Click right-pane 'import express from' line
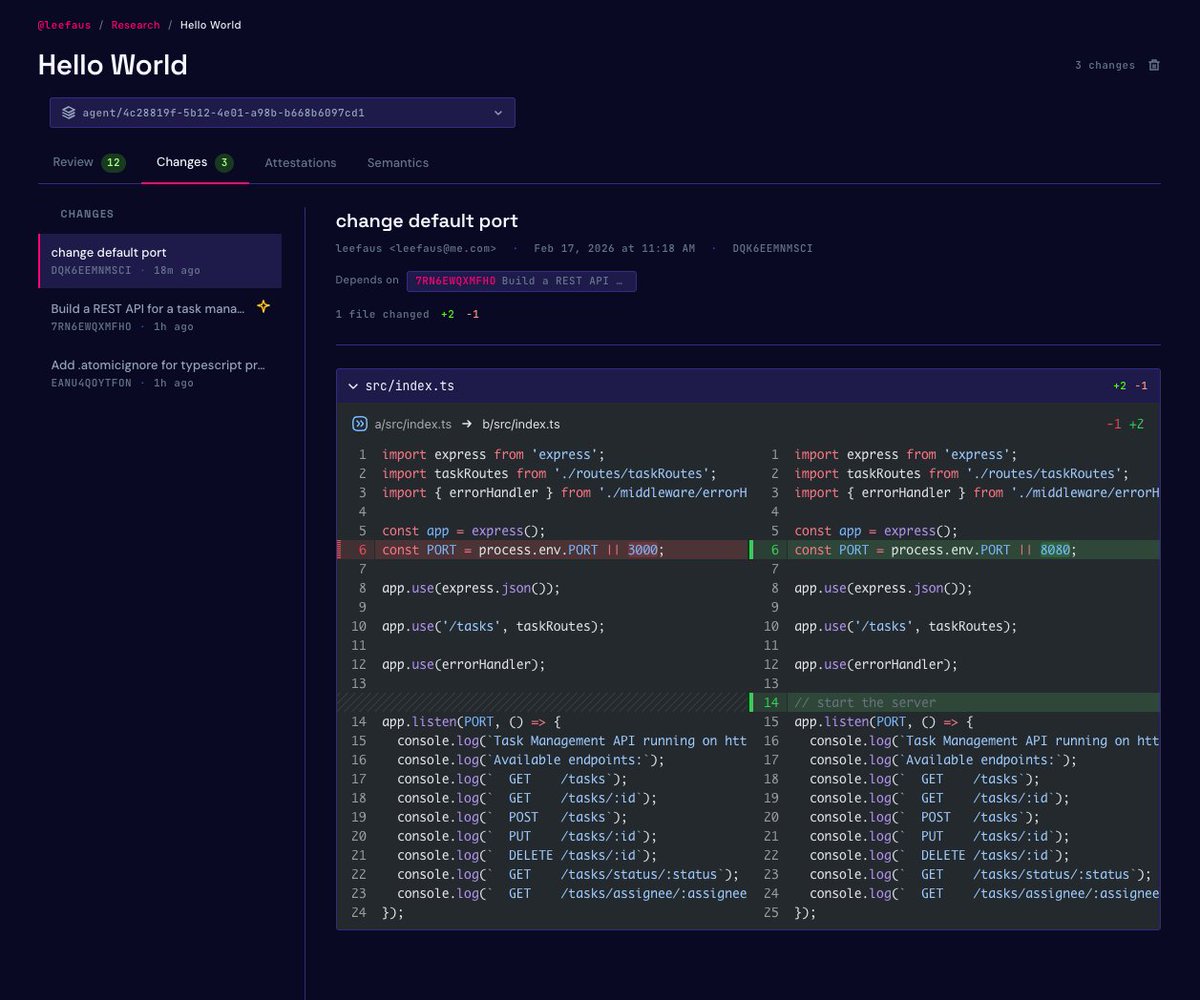The image size is (1200, 1000). tap(906, 455)
